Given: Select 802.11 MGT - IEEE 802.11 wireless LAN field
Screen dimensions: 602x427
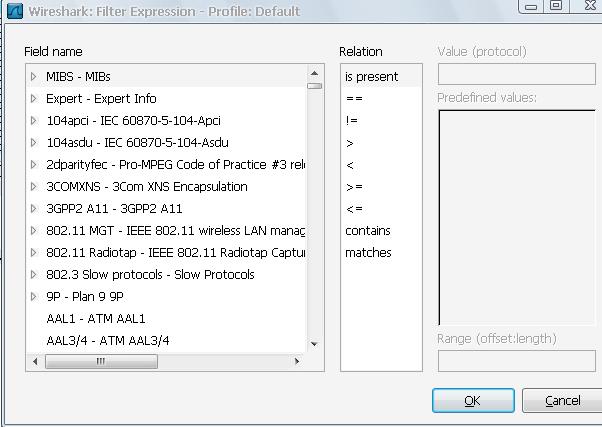Looking at the screenshot, I should click(x=175, y=230).
